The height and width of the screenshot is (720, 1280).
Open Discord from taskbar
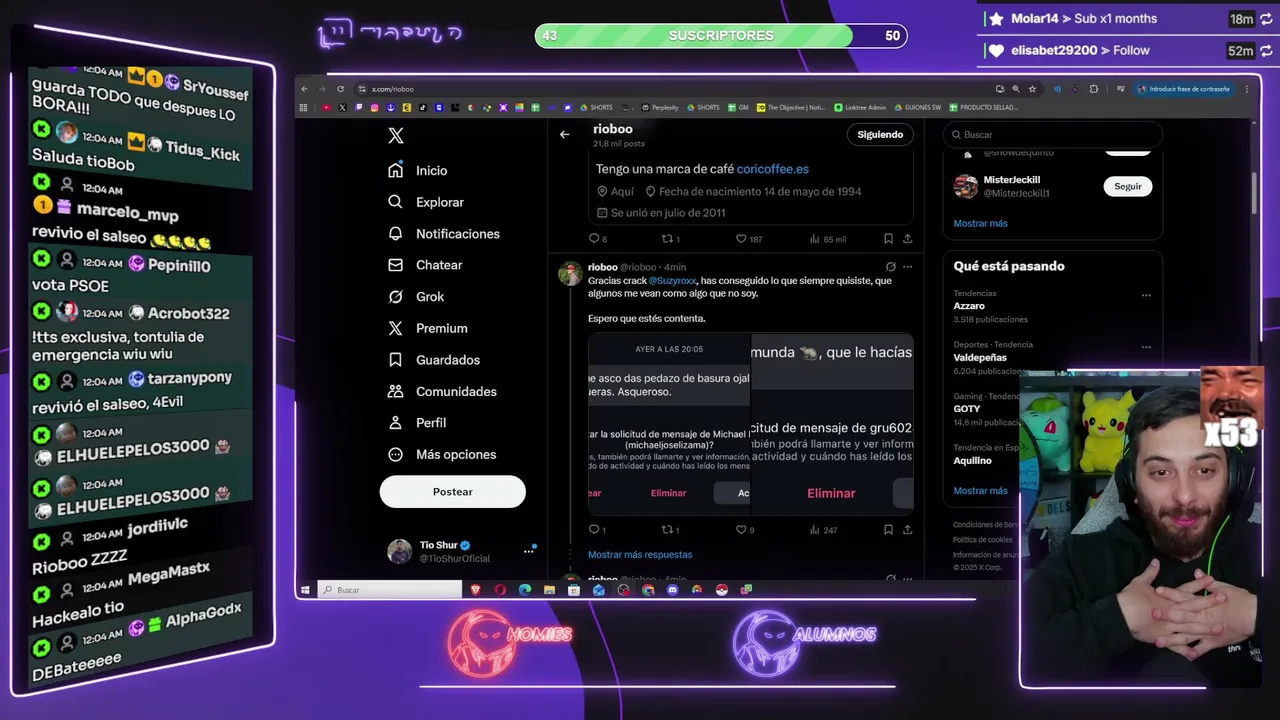point(672,590)
